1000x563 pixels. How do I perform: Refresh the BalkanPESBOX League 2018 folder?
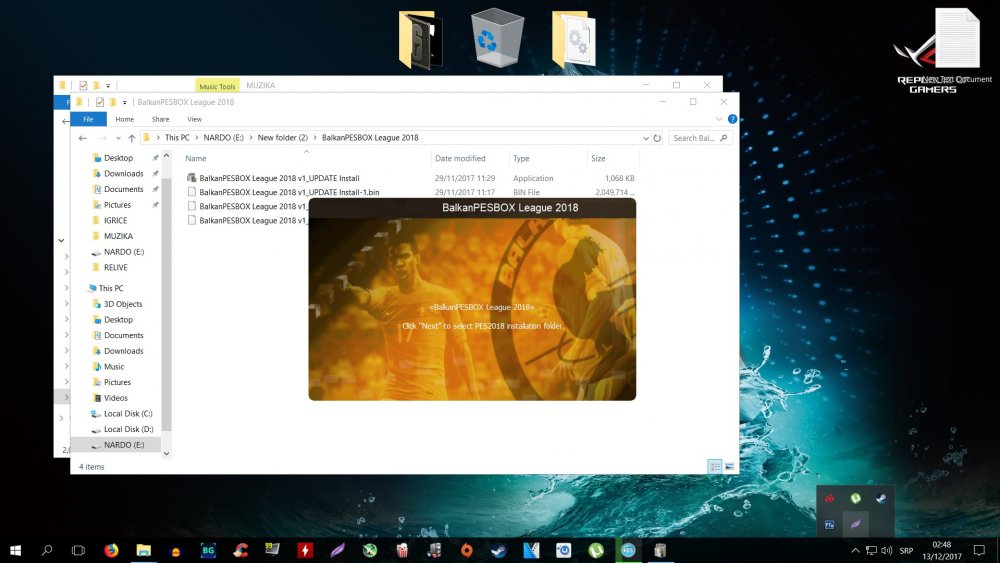657,138
